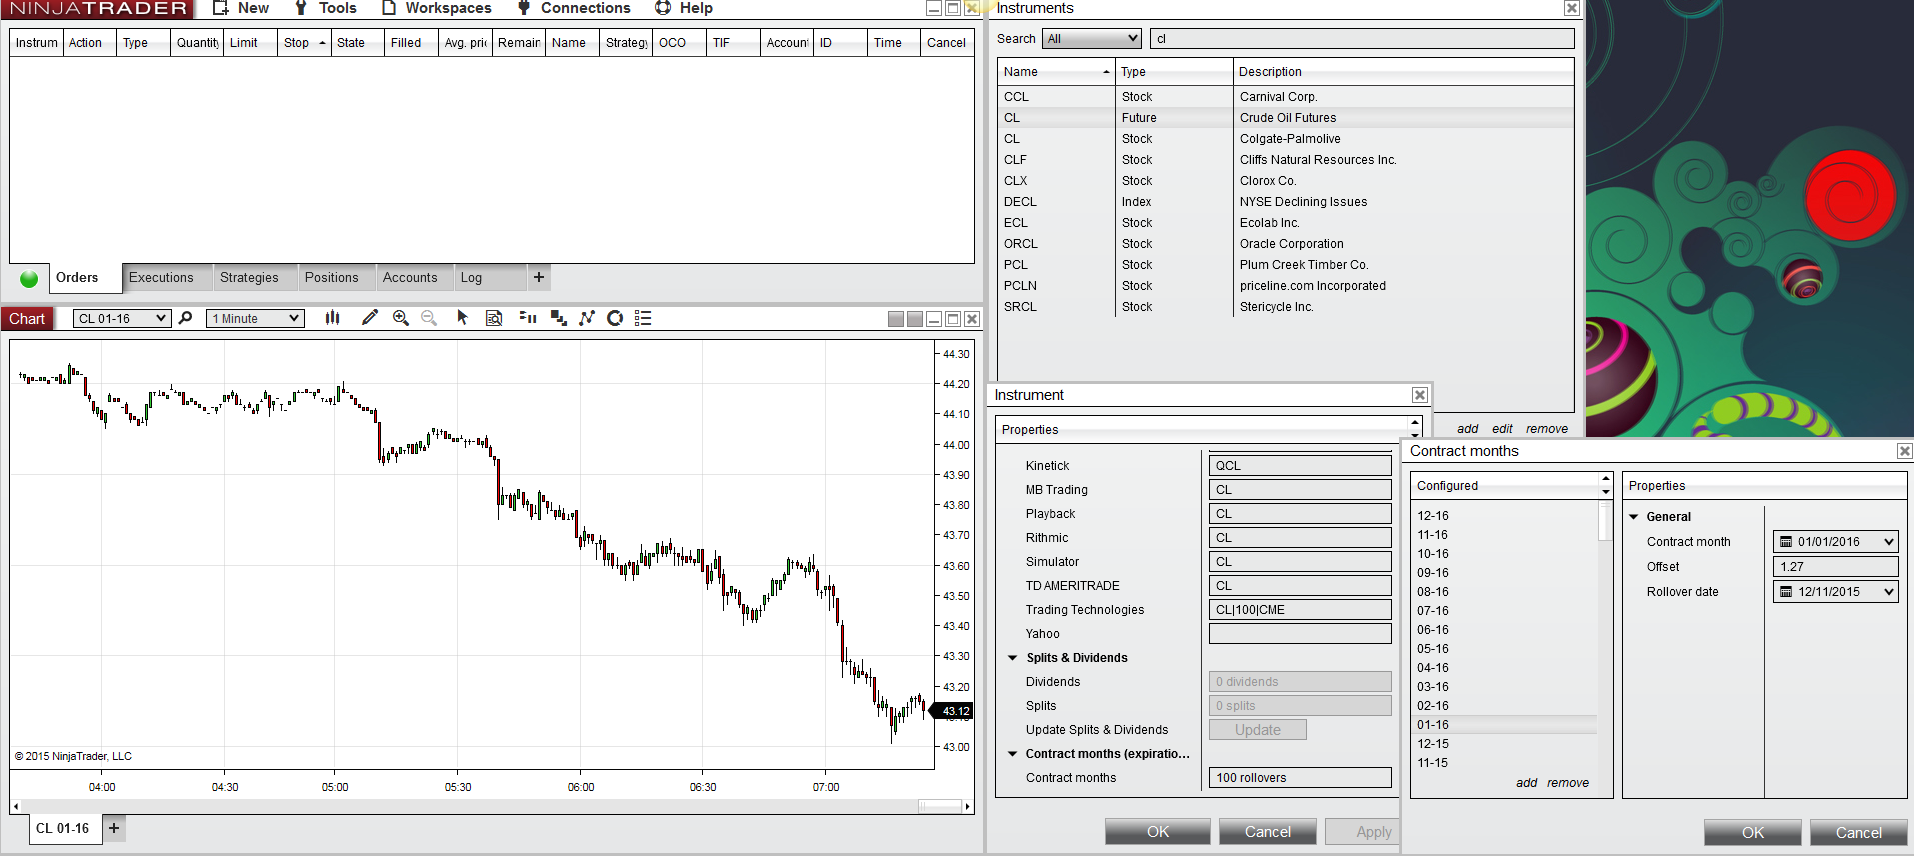Open the Tools menu
This screenshot has width=1914, height=856.
[x=326, y=8]
